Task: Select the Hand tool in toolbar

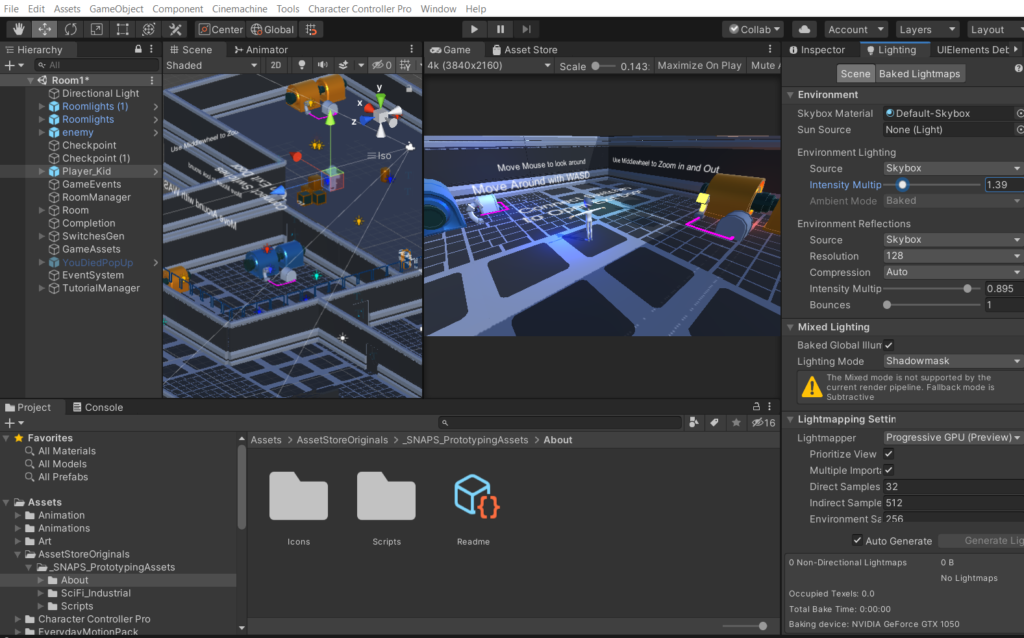Action: coord(18,29)
